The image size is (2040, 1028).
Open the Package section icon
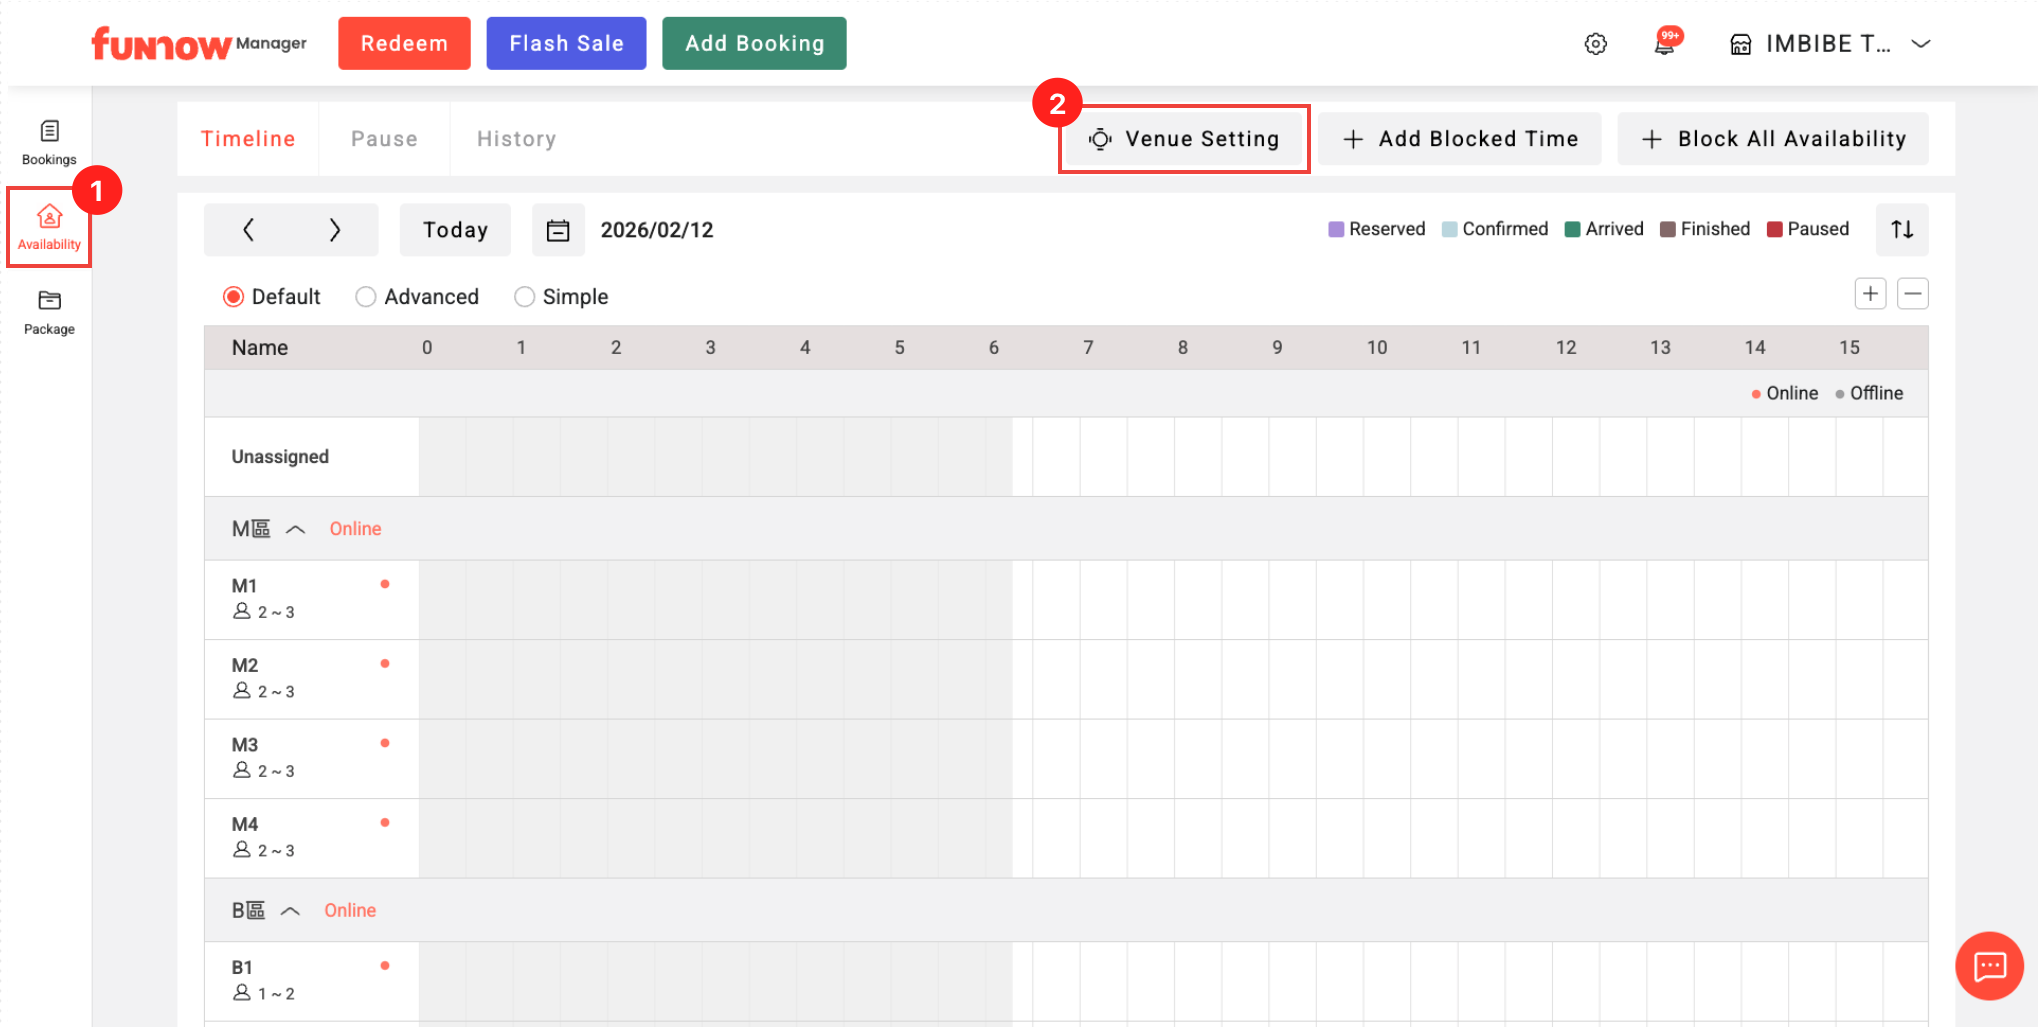tap(49, 301)
